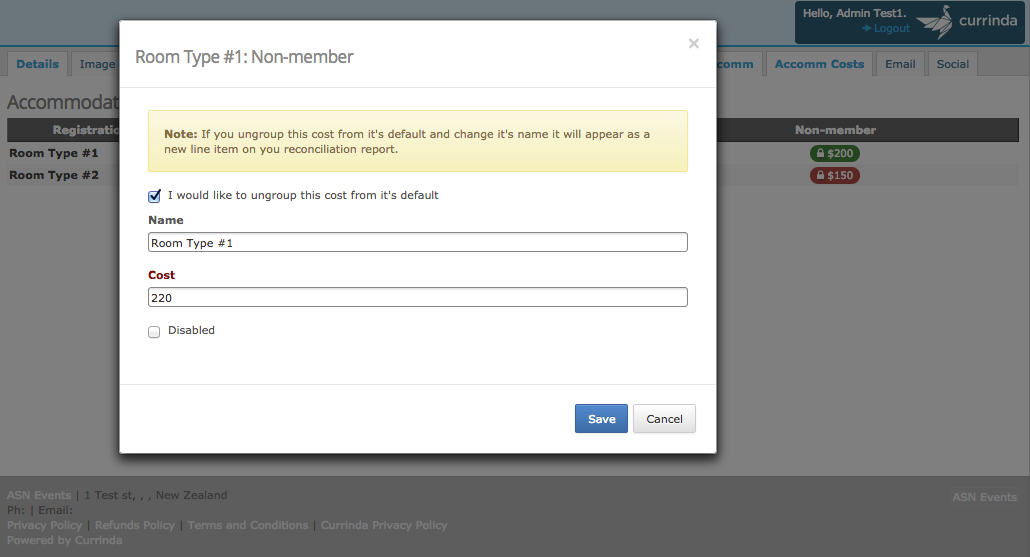This screenshot has height=557, width=1030.
Task: Open Currinda Privacy Policy footer link
Action: click(x=384, y=525)
